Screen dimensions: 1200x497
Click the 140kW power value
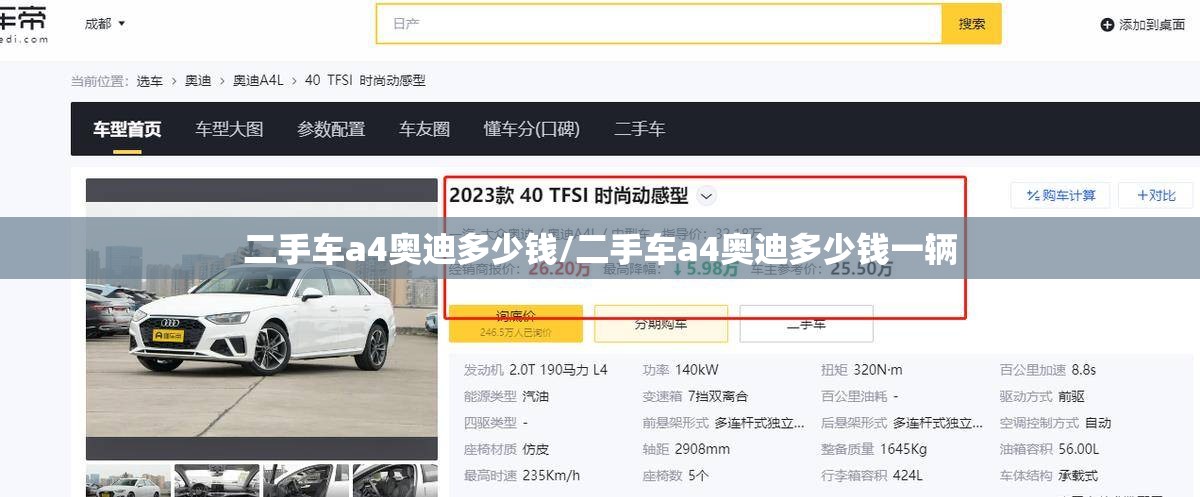point(695,370)
